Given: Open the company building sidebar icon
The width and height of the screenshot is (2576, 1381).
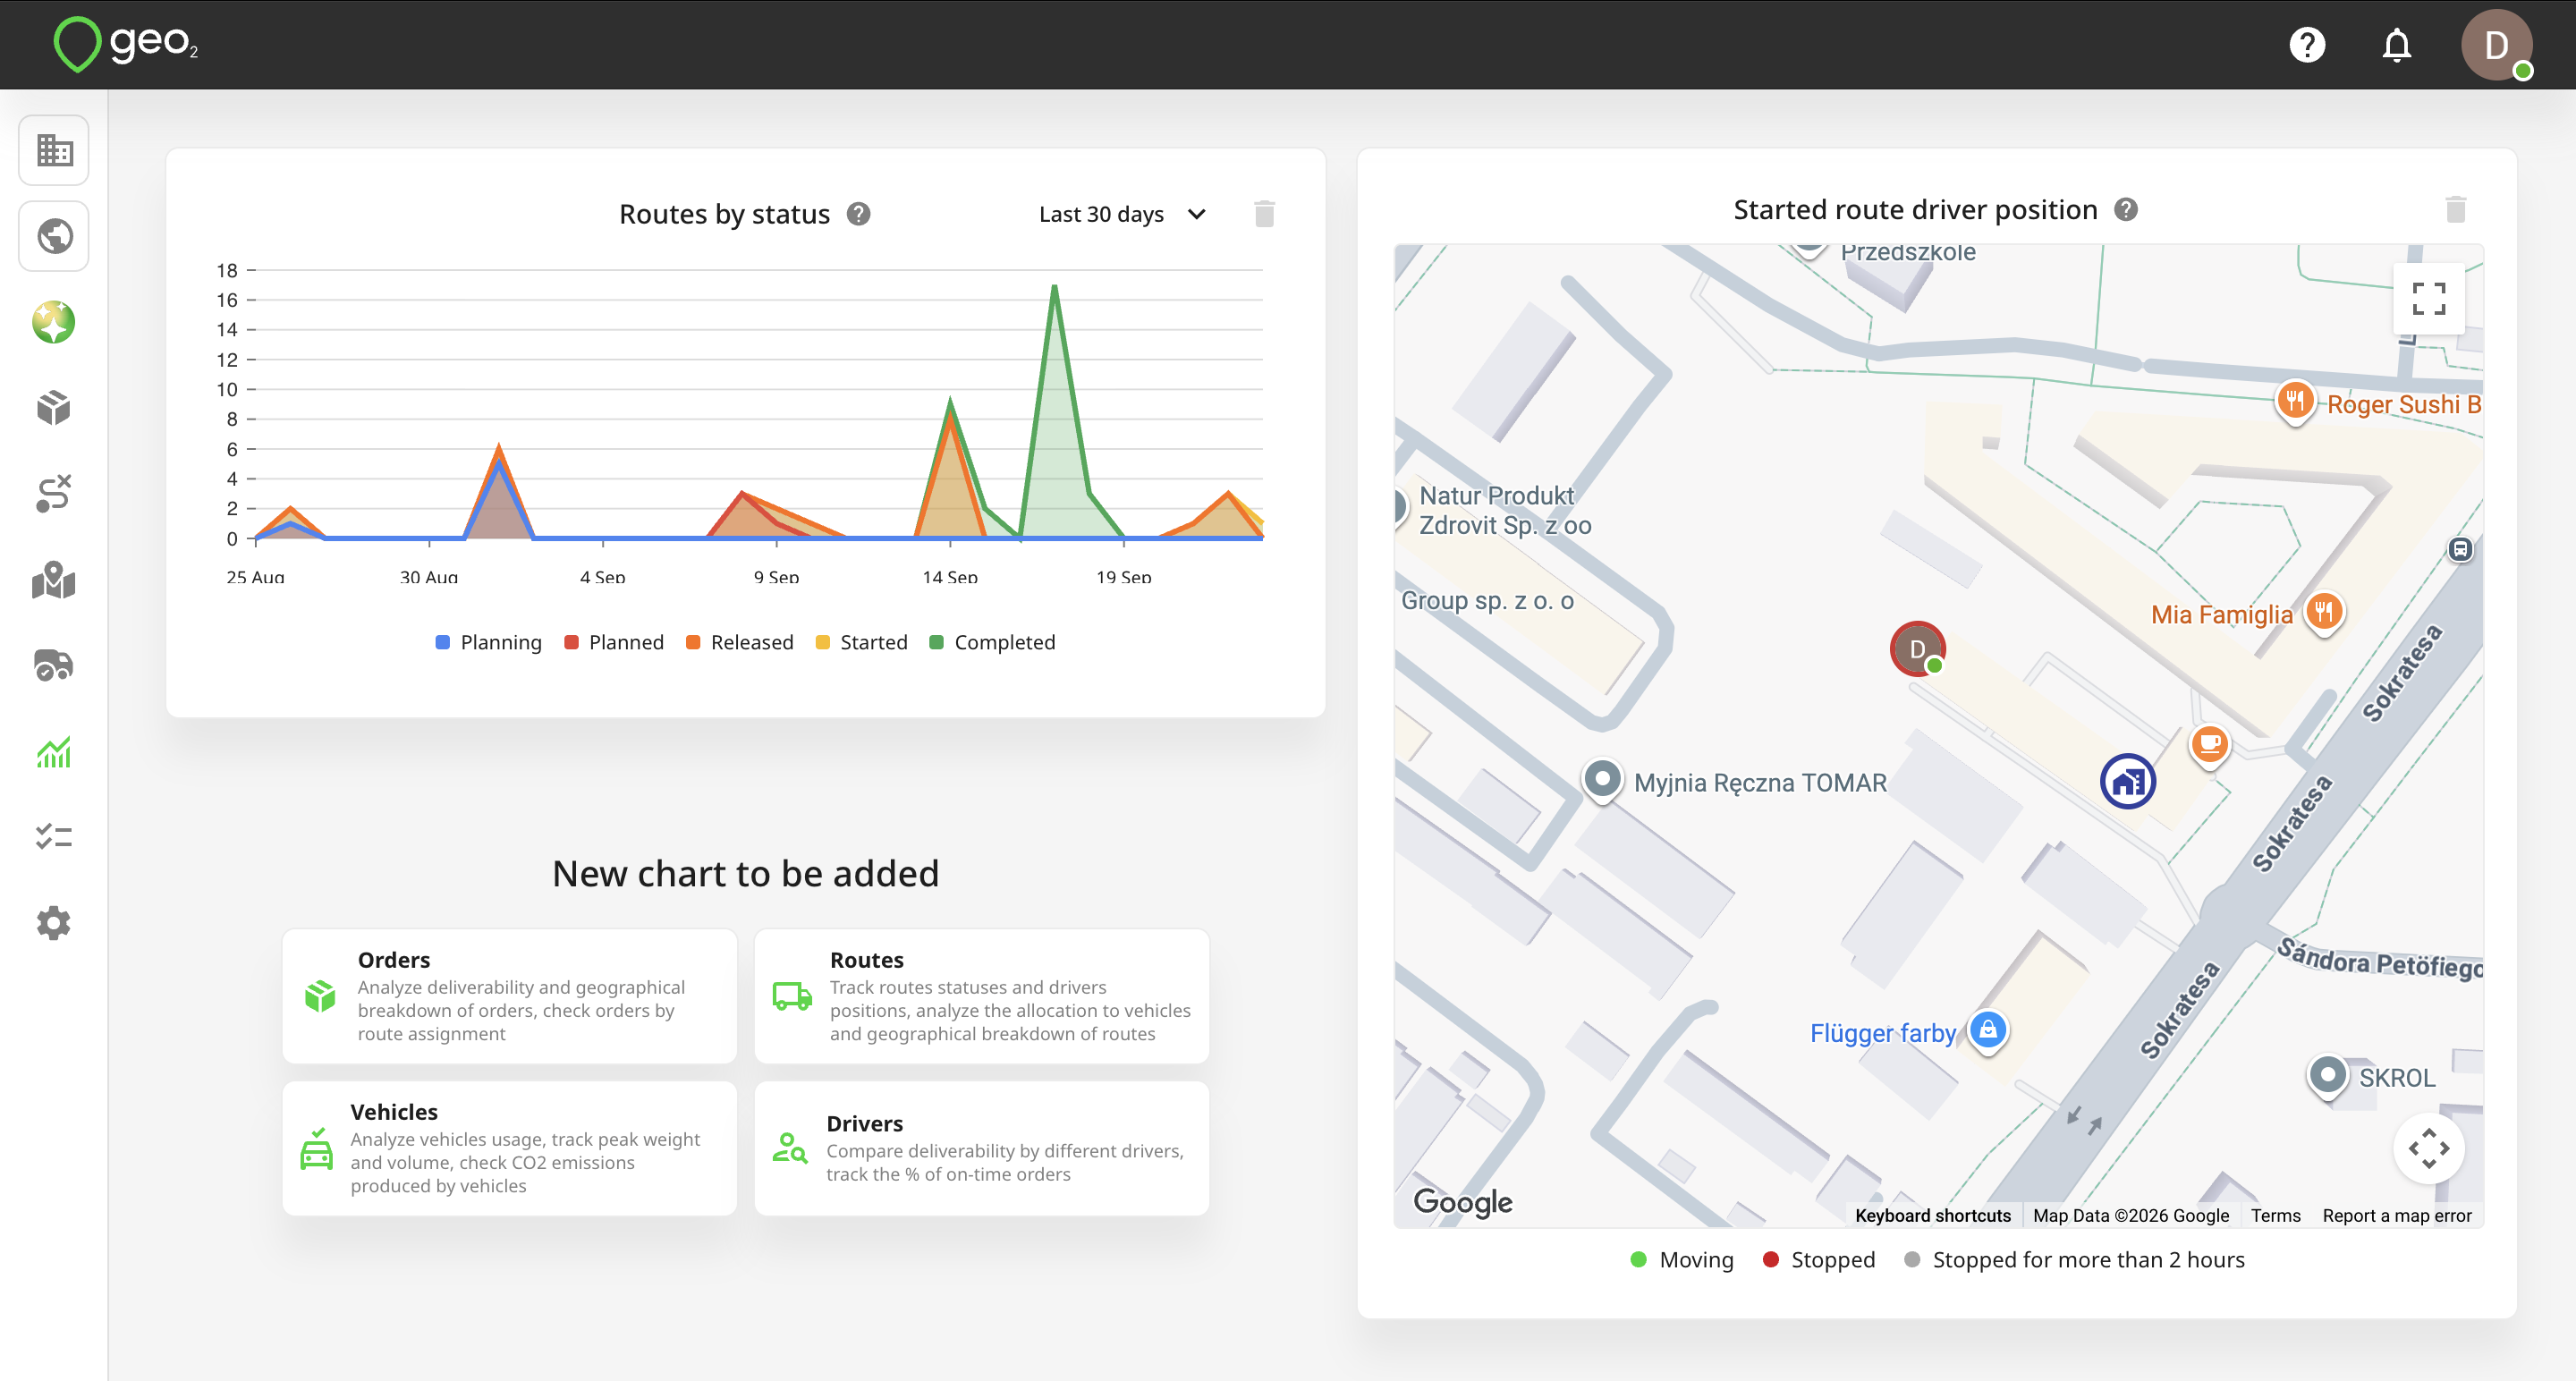Looking at the screenshot, I should 54,150.
